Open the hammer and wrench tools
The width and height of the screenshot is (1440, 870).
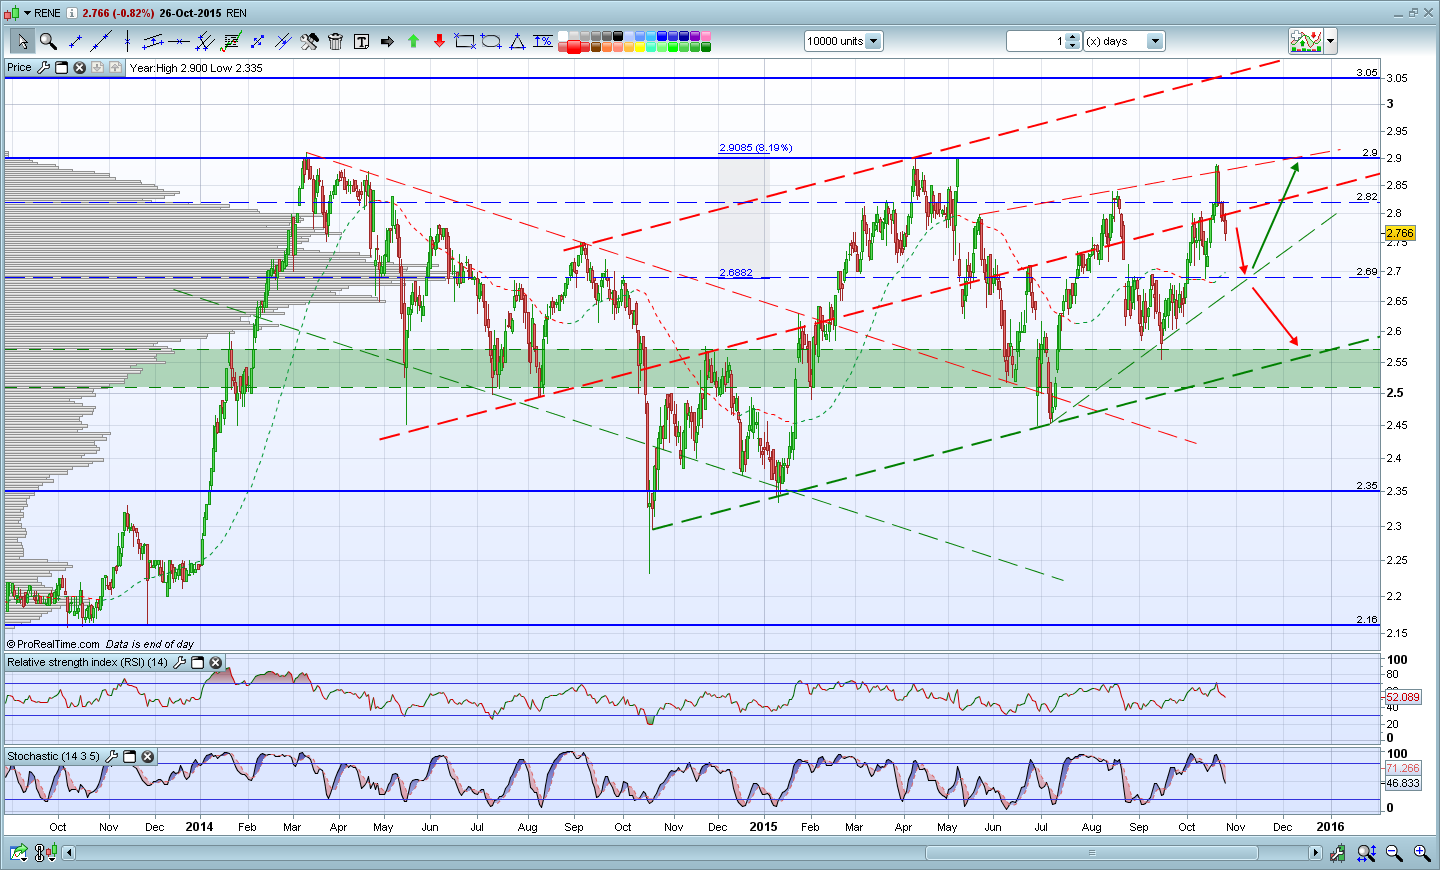pyautogui.click(x=309, y=41)
